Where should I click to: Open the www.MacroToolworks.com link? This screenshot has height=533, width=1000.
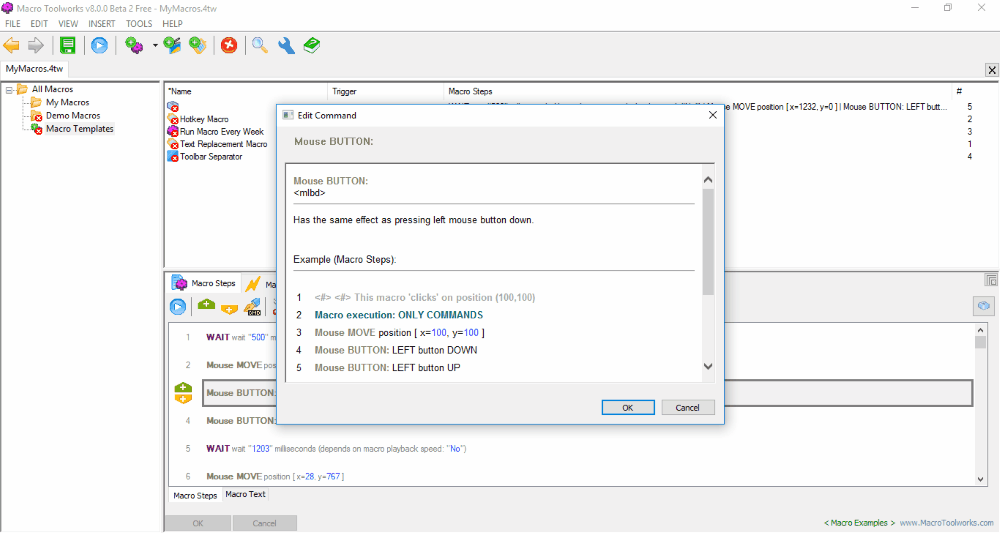(x=946, y=523)
